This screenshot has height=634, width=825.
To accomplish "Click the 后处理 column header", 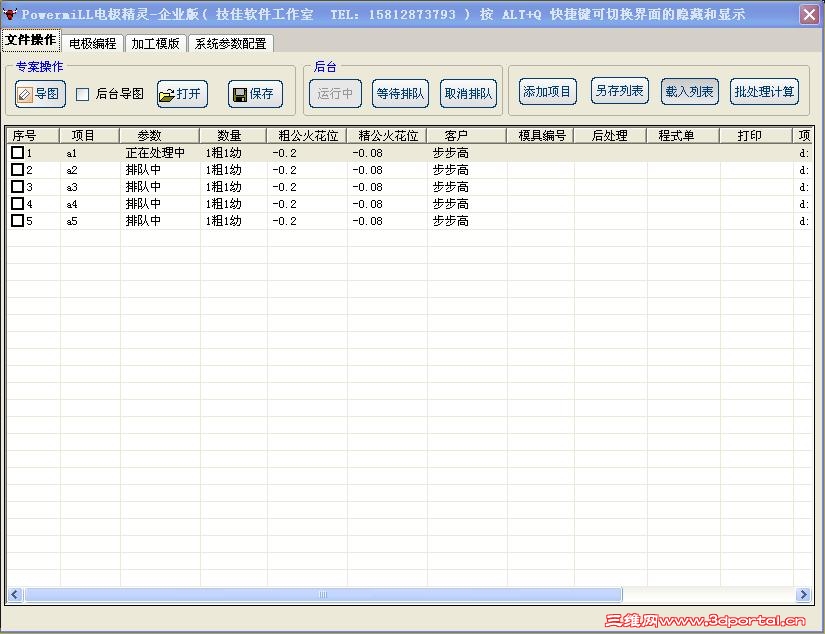I will click(x=610, y=136).
